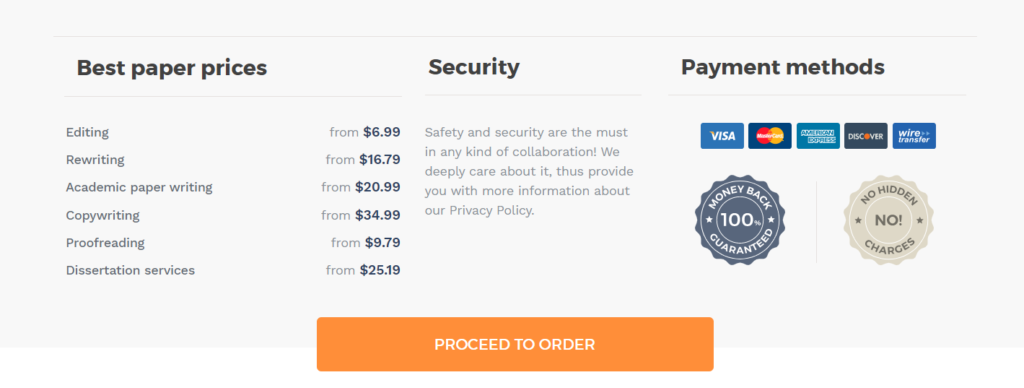Click the Discover card icon
Screen dimensions: 1024x388
(x=866, y=136)
